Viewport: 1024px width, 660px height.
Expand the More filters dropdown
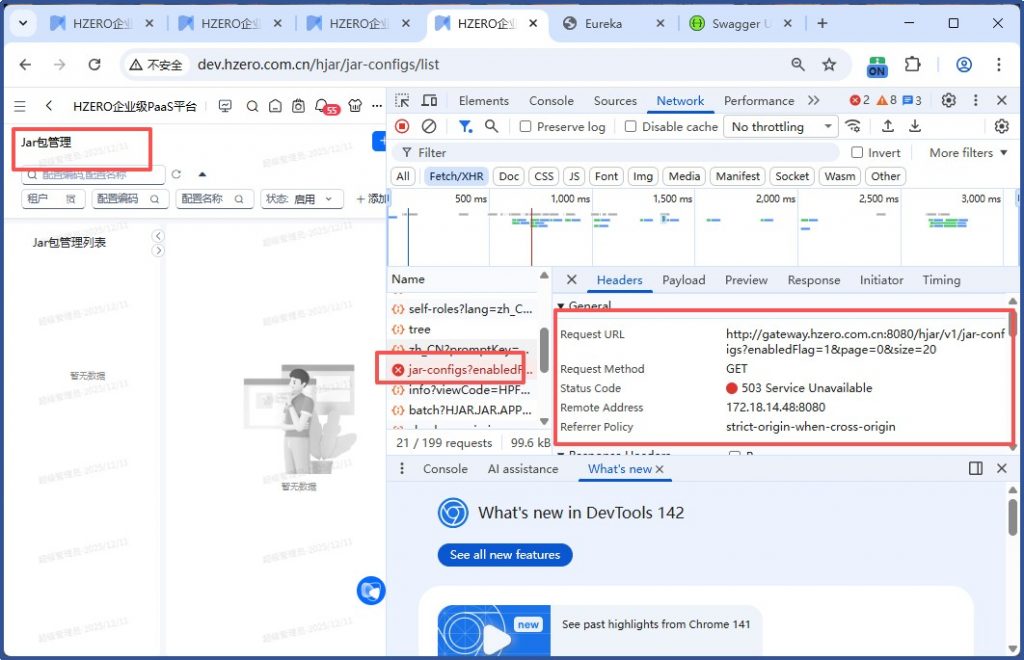968,153
